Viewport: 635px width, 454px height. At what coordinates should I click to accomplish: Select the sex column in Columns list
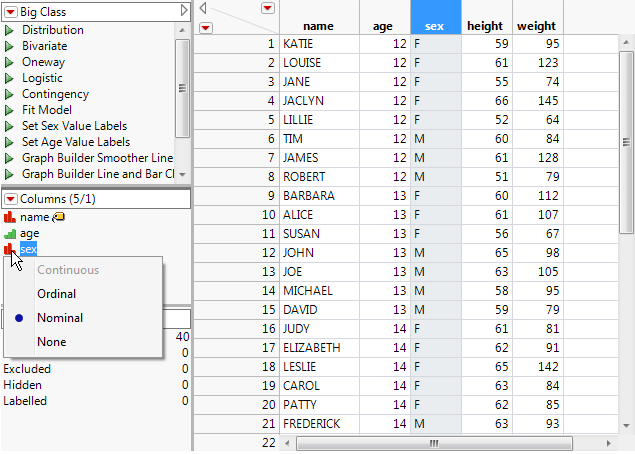28,249
